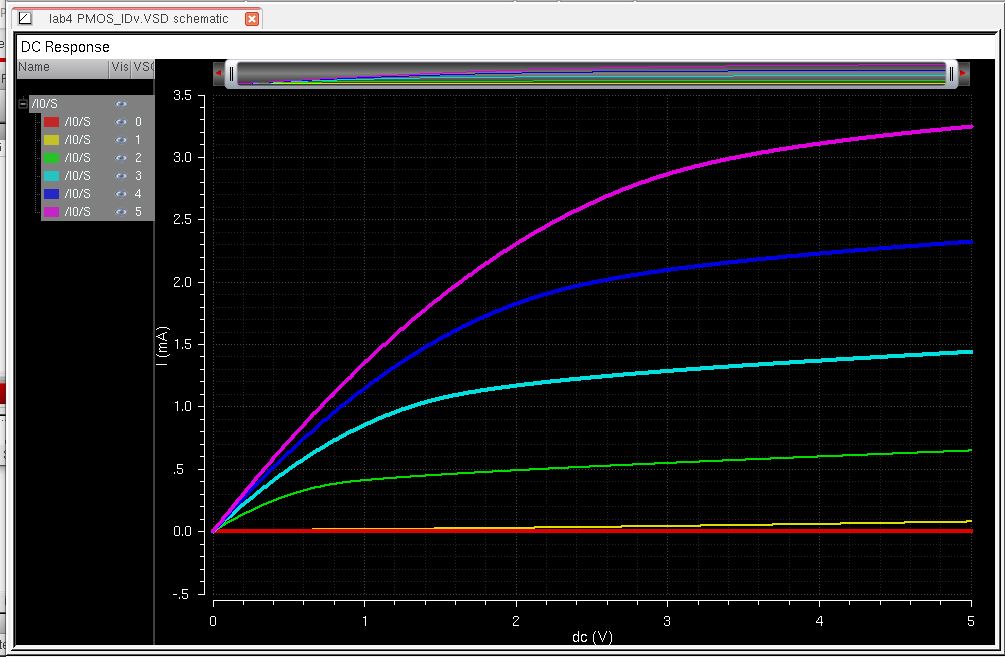Click the red color swatch for trace 0
This screenshot has width=1005, height=657.
pos(51,122)
